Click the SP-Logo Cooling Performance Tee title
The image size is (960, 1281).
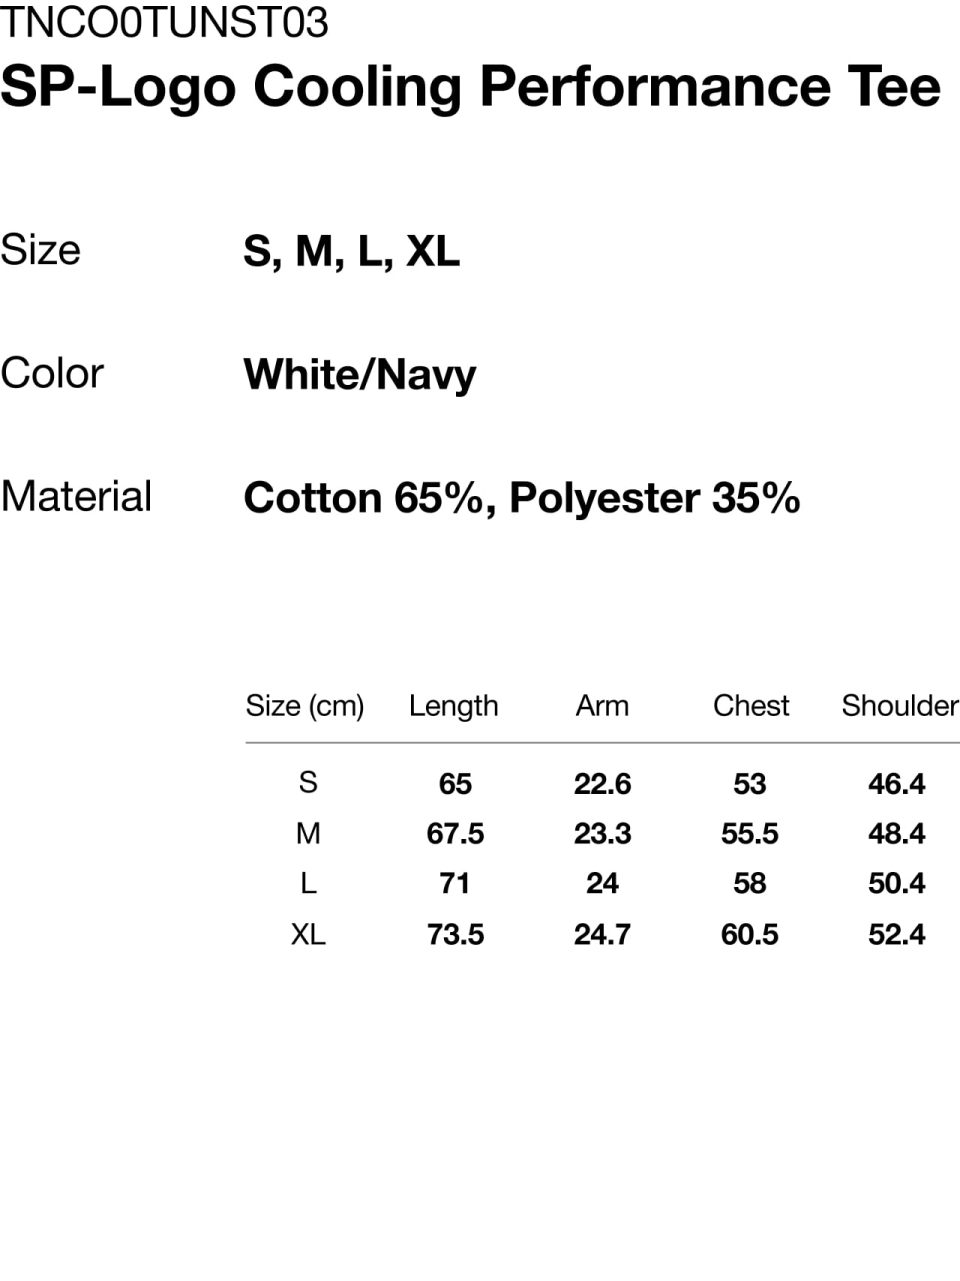pos(470,87)
